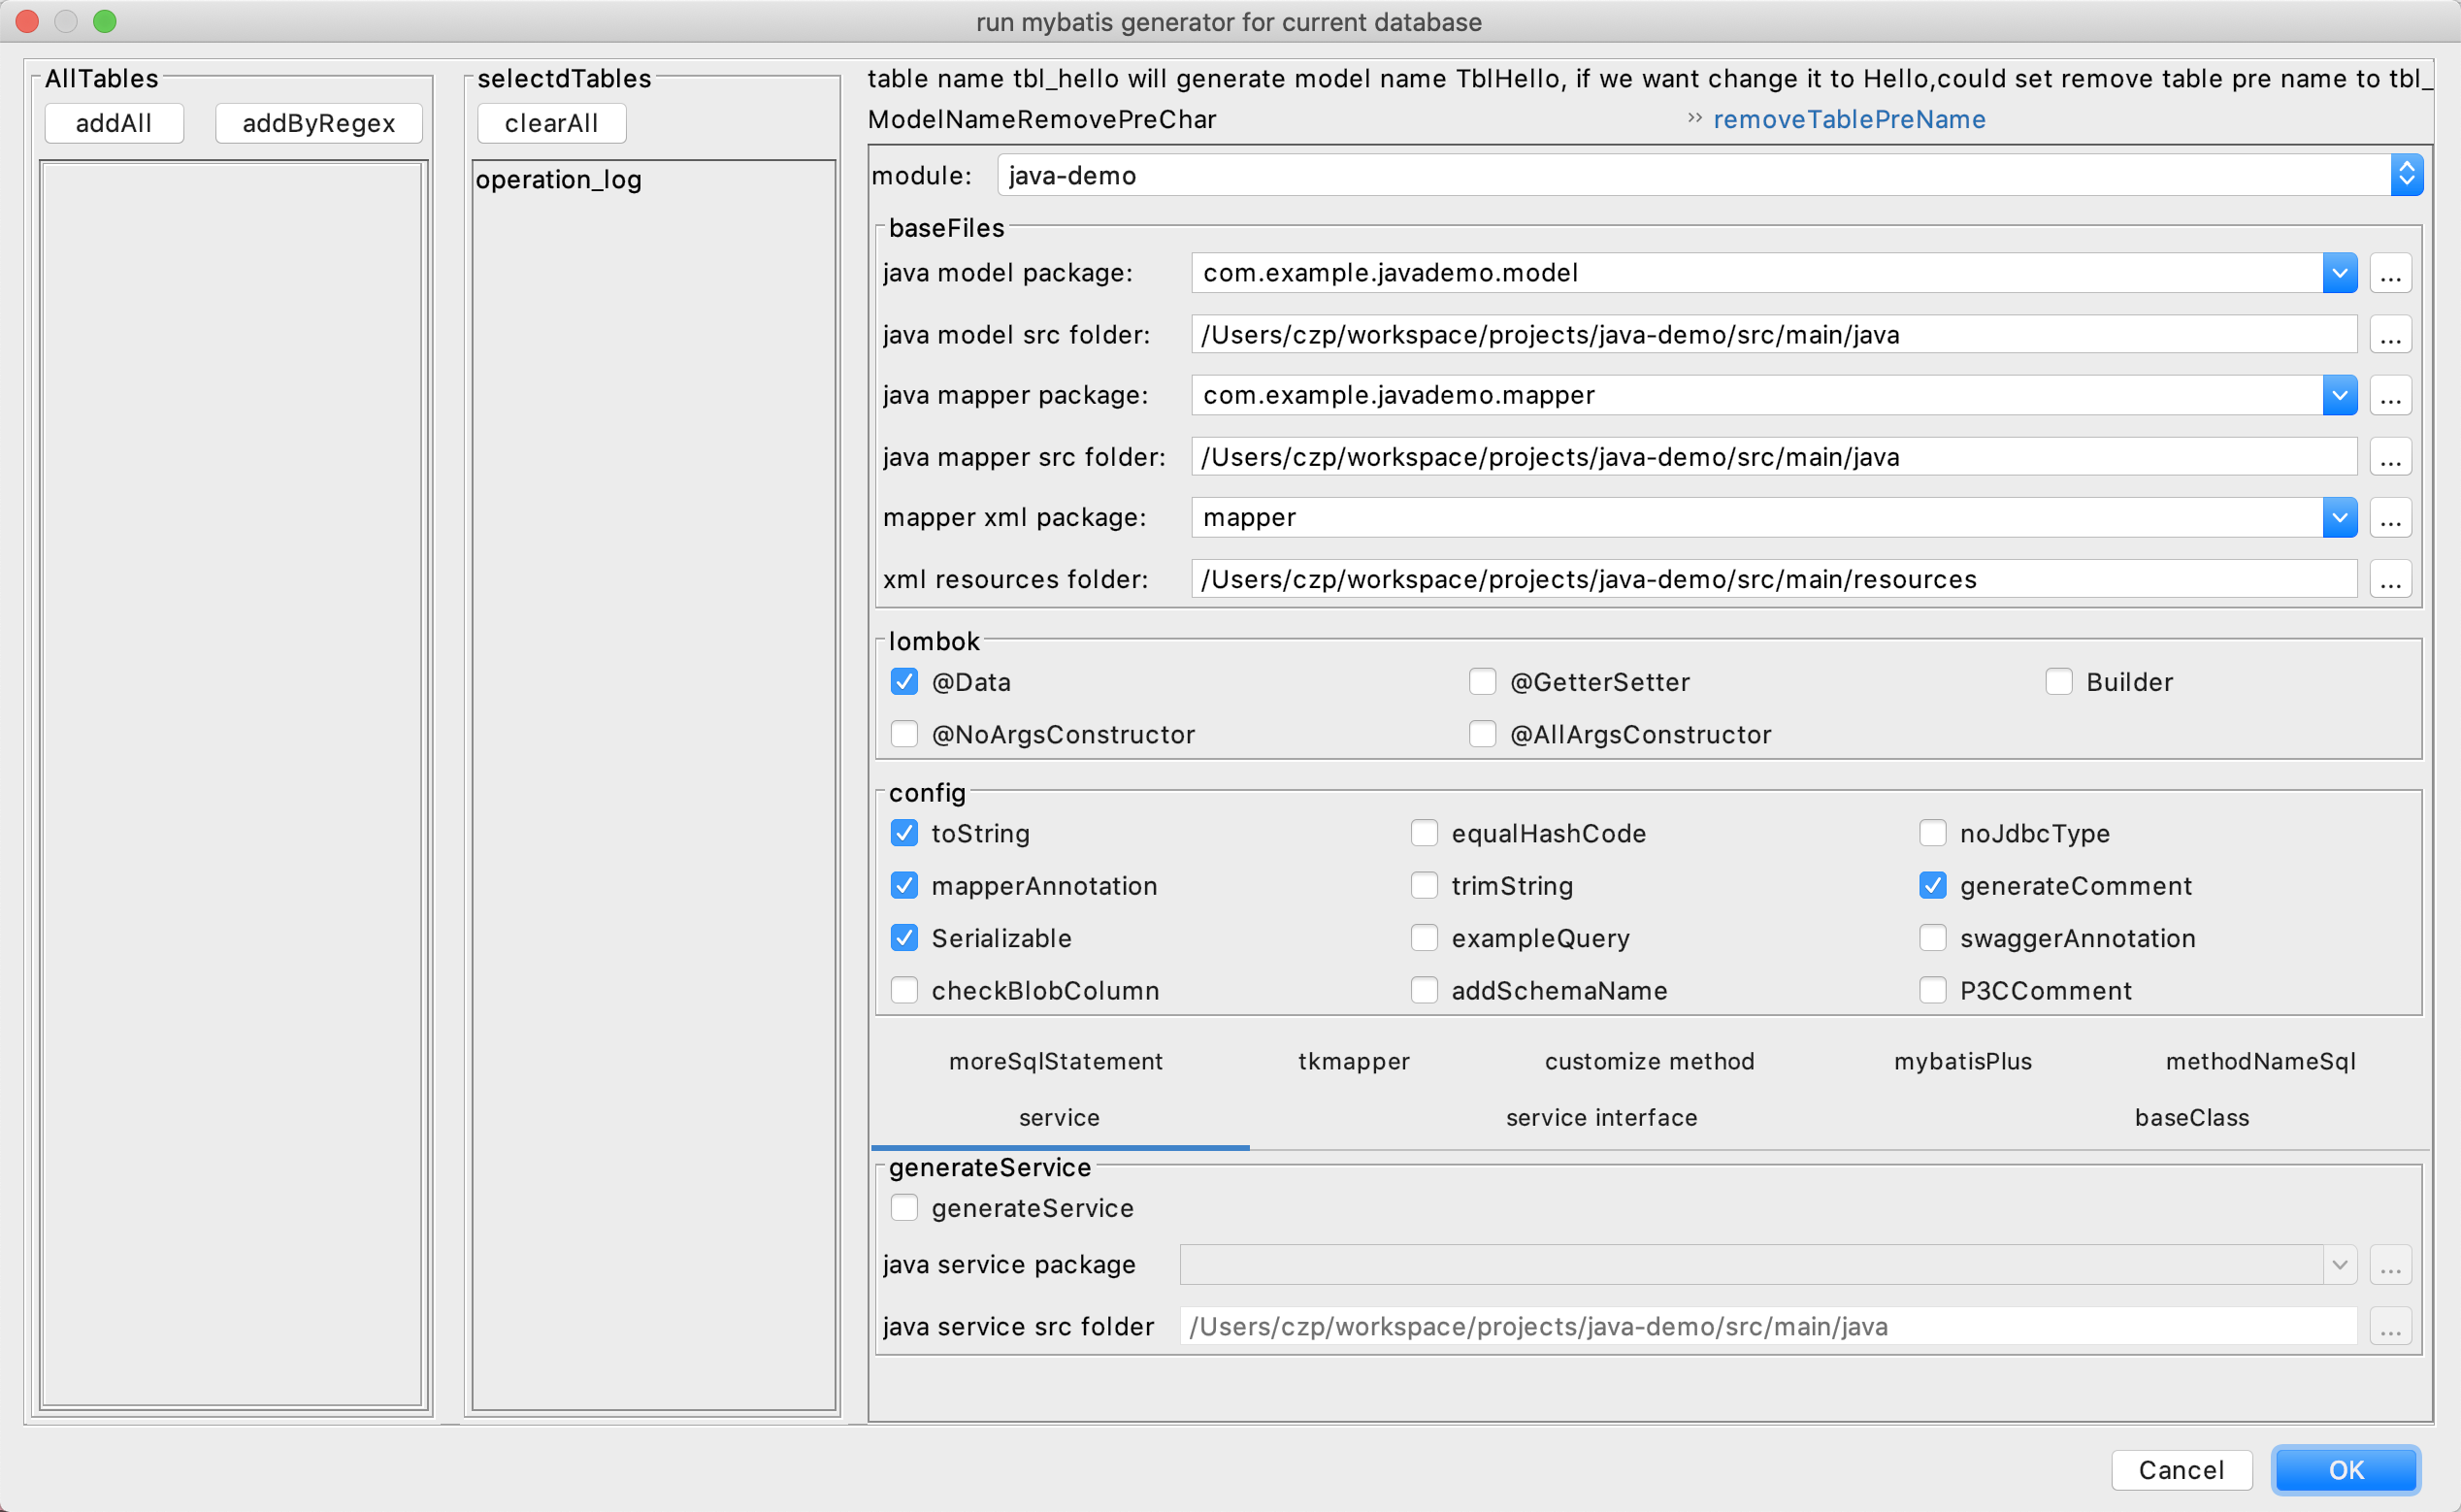This screenshot has height=1512, width=2461.
Task: Browse for java mapper src folder
Action: coord(2390,457)
